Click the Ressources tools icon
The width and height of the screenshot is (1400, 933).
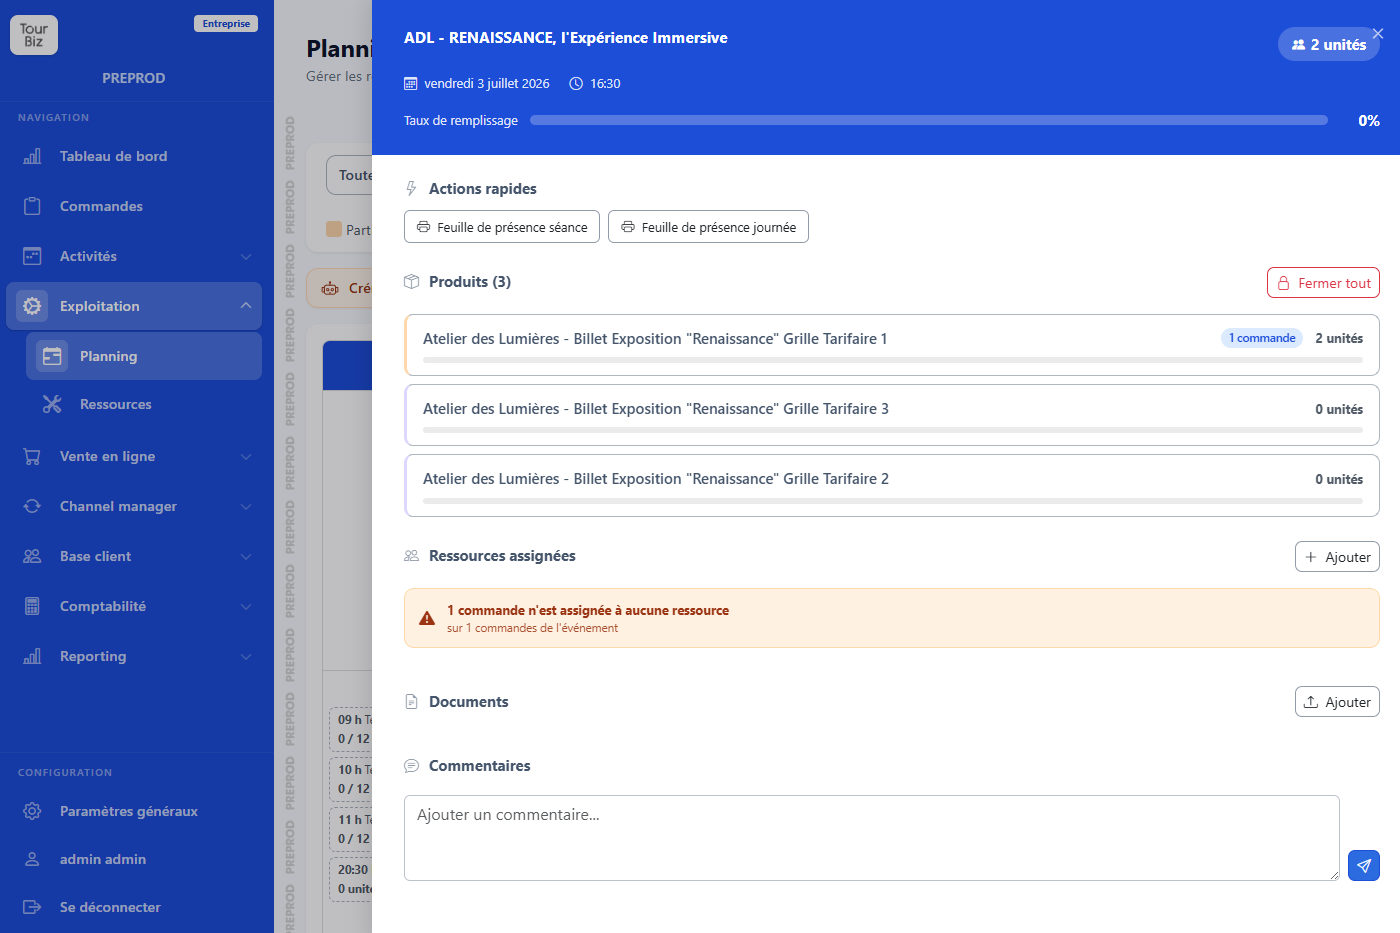point(52,404)
